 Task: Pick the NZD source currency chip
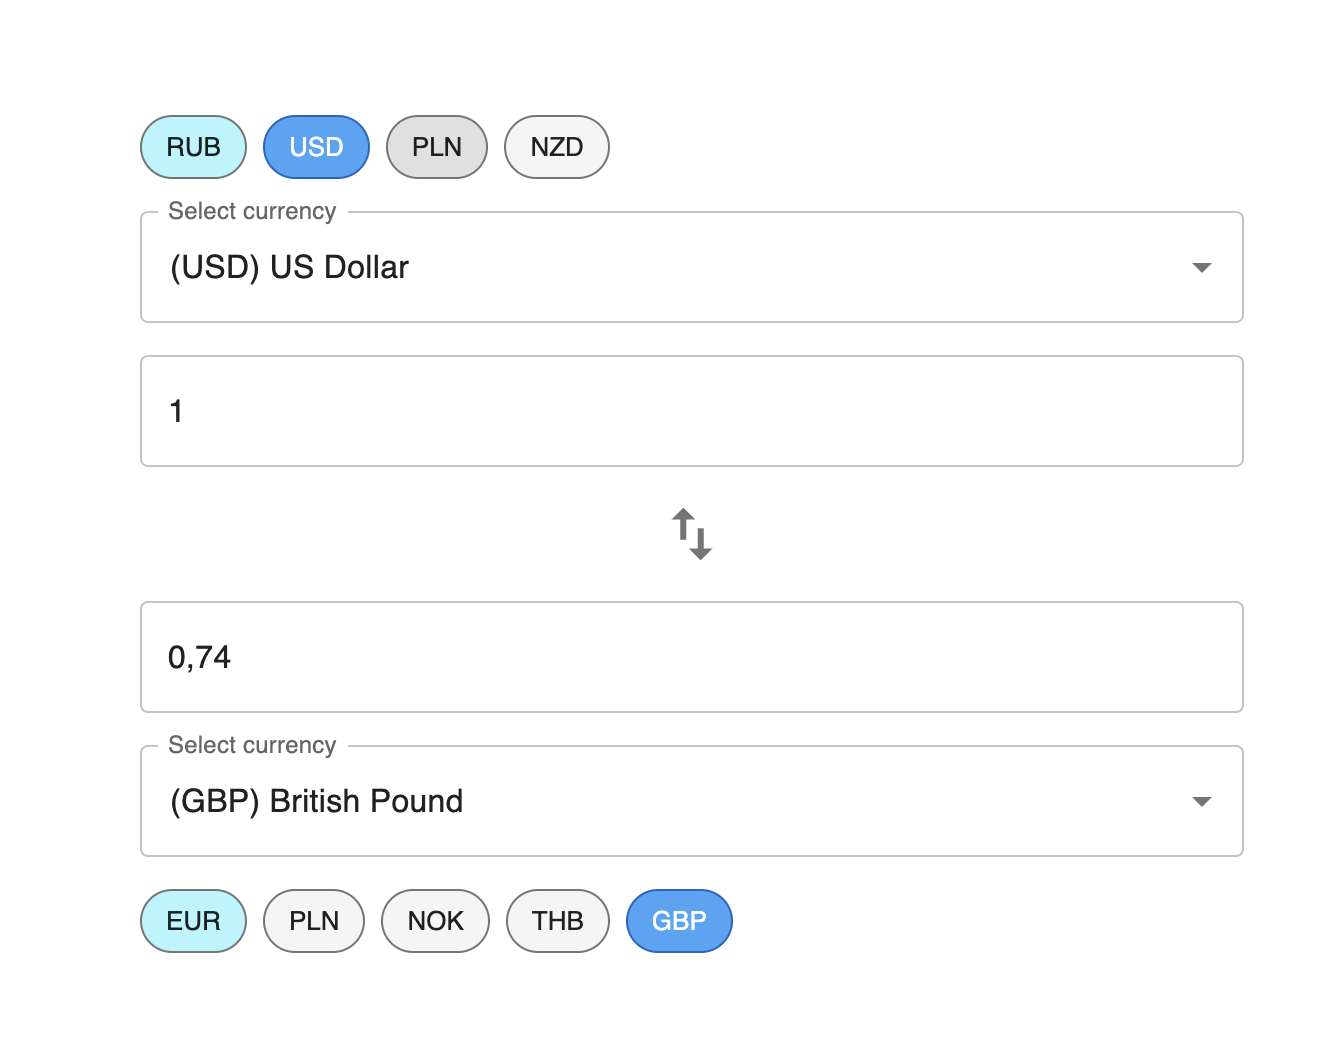point(557,147)
